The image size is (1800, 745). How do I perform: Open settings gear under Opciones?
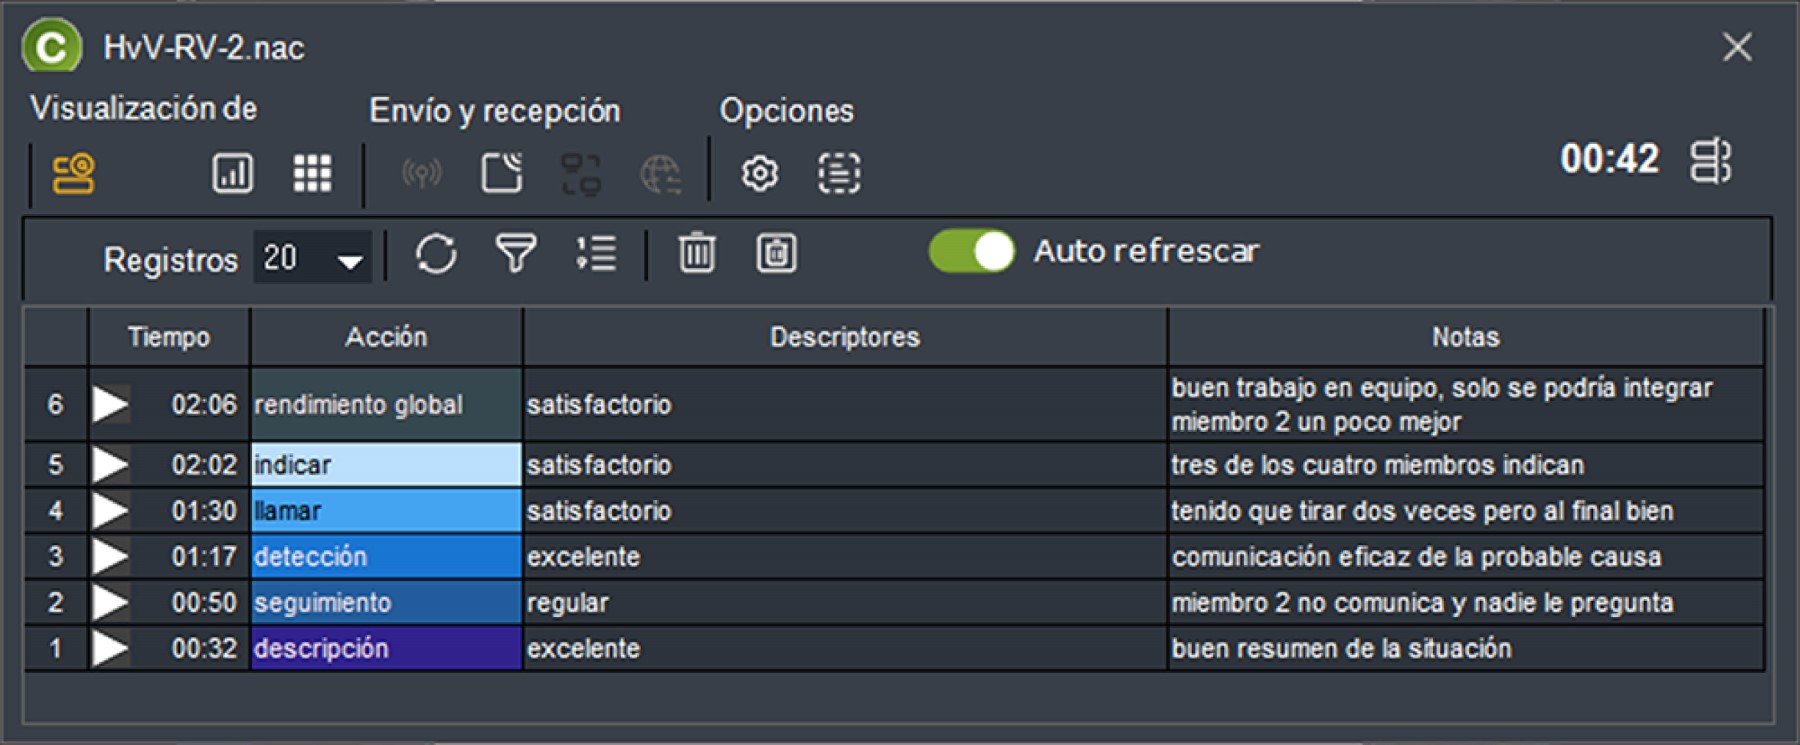(x=759, y=173)
